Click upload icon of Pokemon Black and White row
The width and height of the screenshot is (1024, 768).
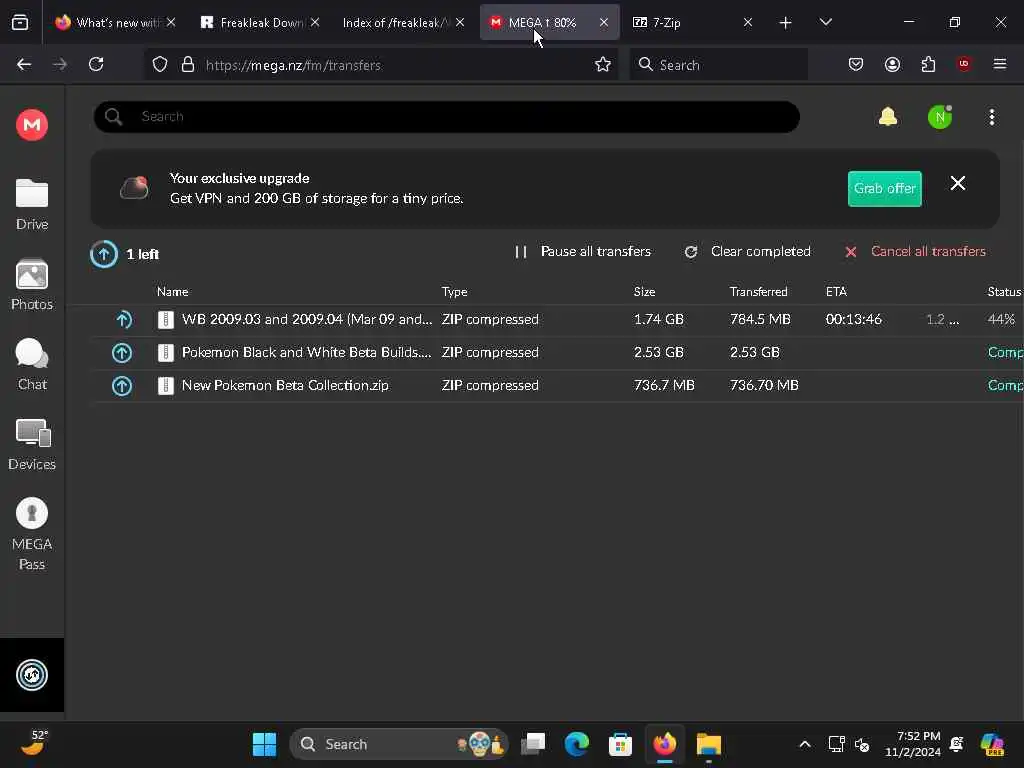coord(121,353)
